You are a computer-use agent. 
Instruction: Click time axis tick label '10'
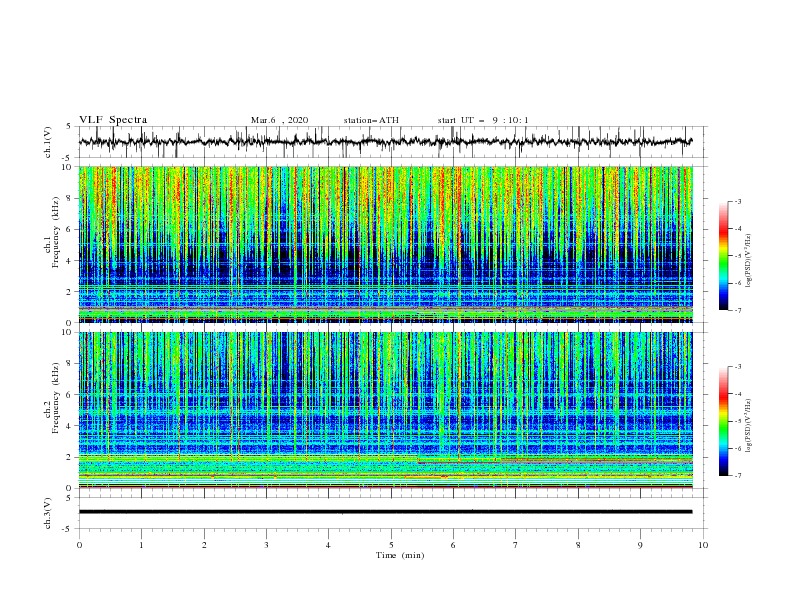(x=703, y=545)
